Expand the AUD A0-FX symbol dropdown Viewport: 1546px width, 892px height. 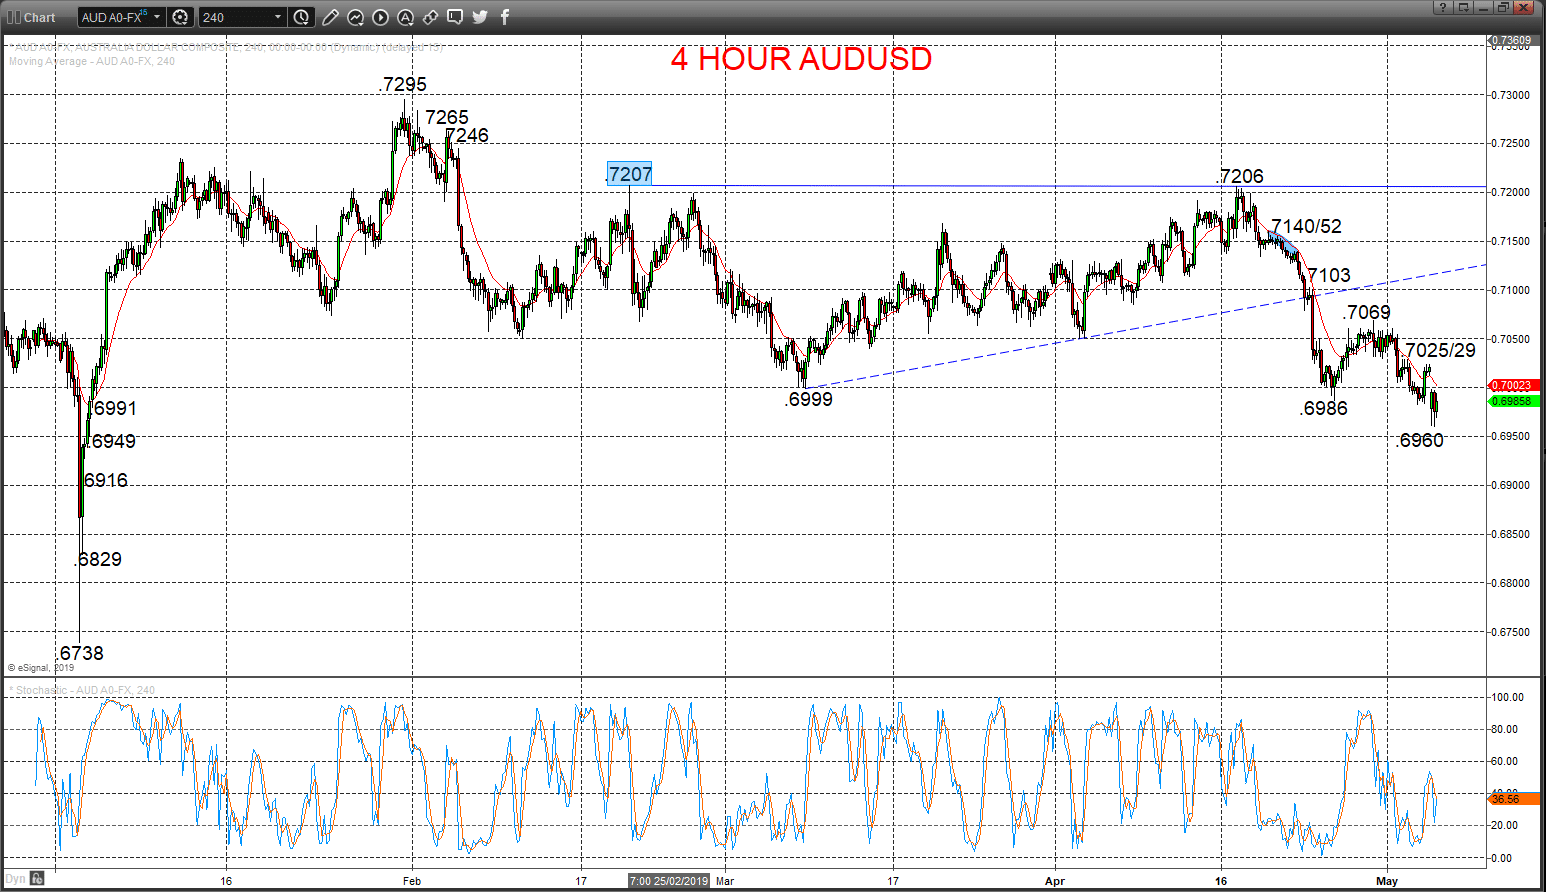coord(157,17)
